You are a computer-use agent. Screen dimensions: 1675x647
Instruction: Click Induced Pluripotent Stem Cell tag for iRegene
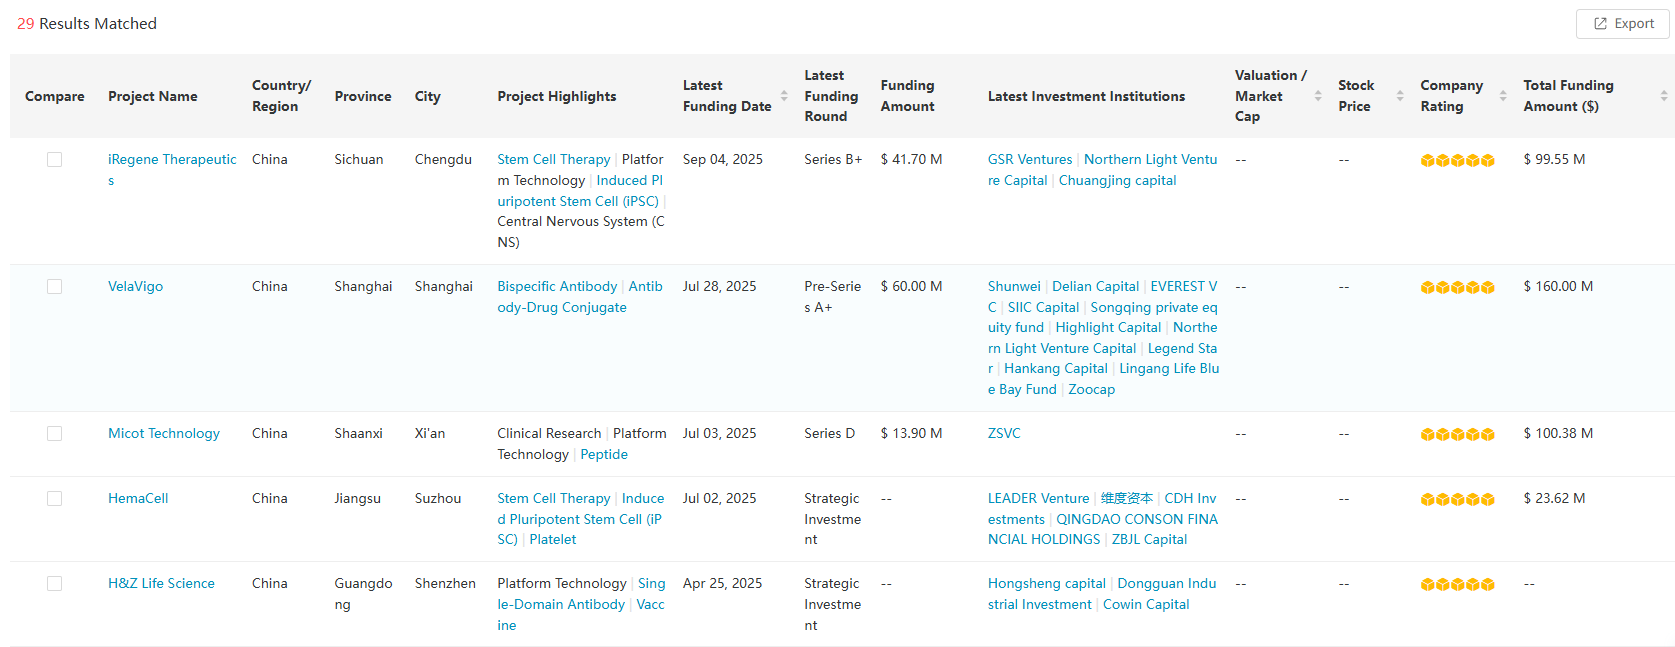tap(580, 191)
